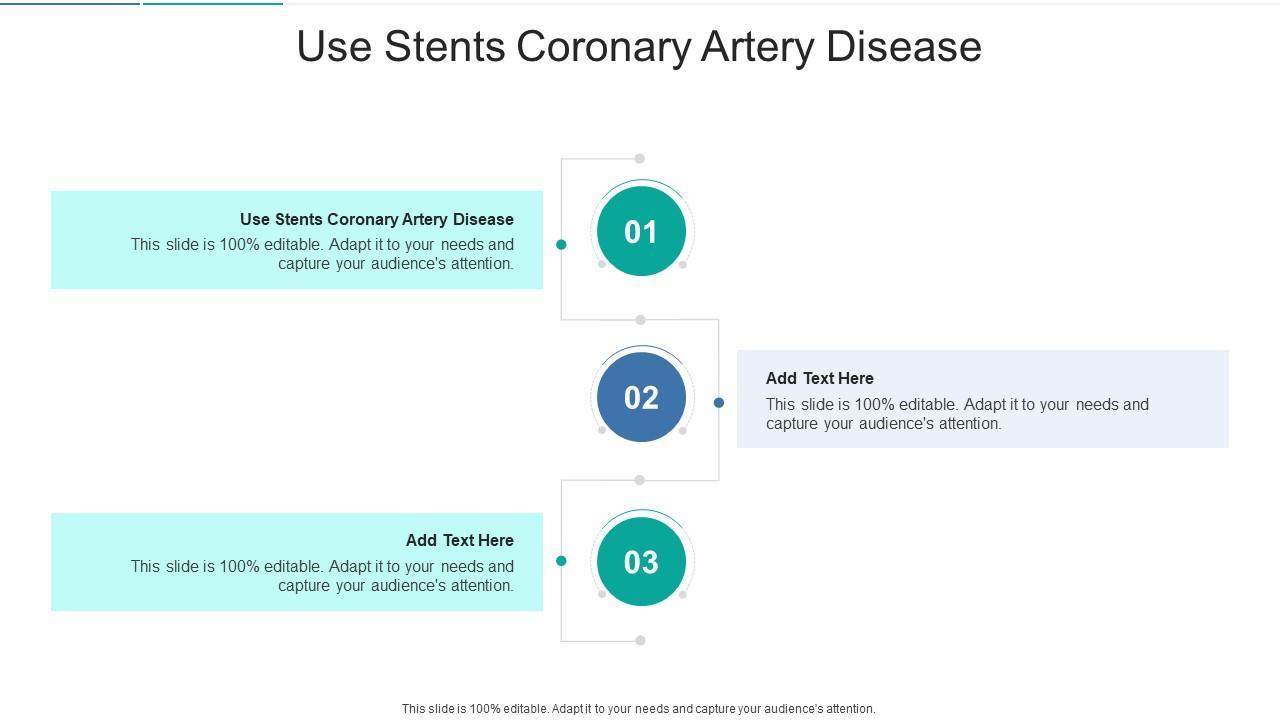Click the 'Add Text Here' heading in the blue box
Viewport: 1280px width, 720px height.
coord(820,378)
